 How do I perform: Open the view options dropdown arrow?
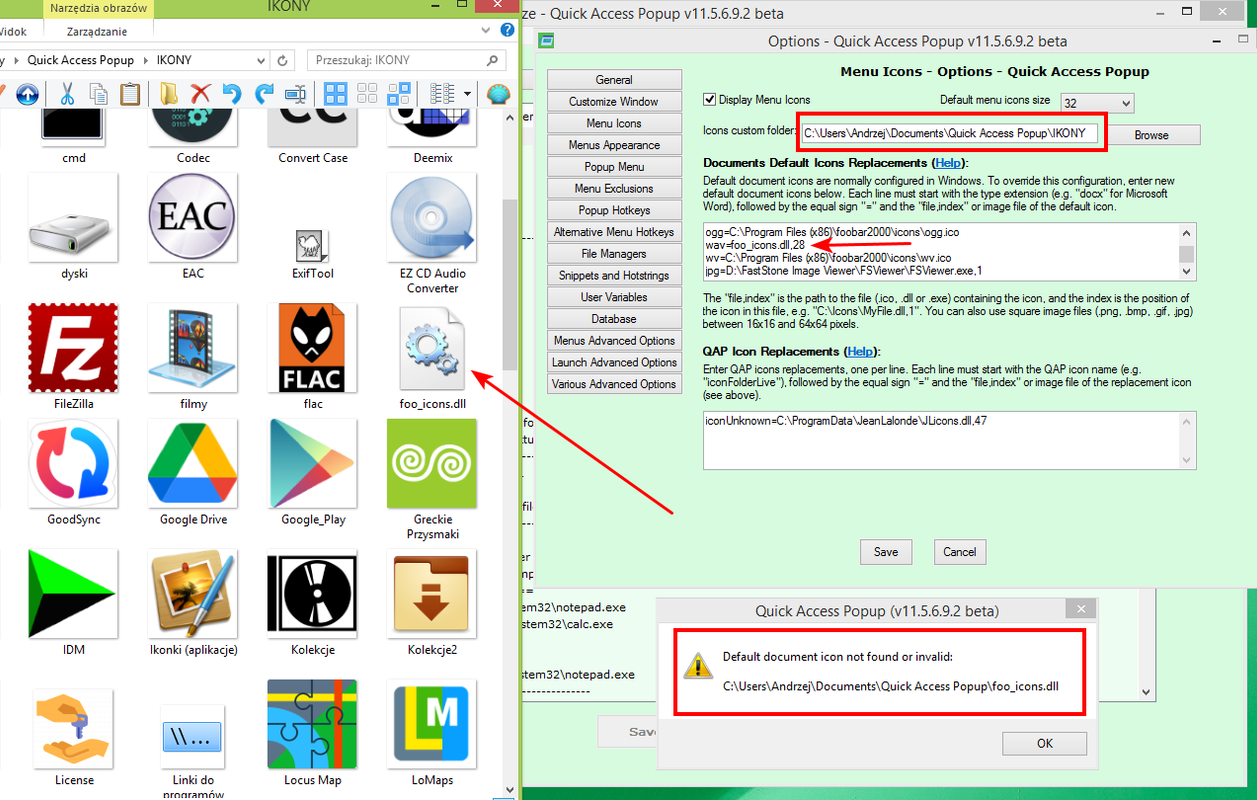click(x=467, y=94)
